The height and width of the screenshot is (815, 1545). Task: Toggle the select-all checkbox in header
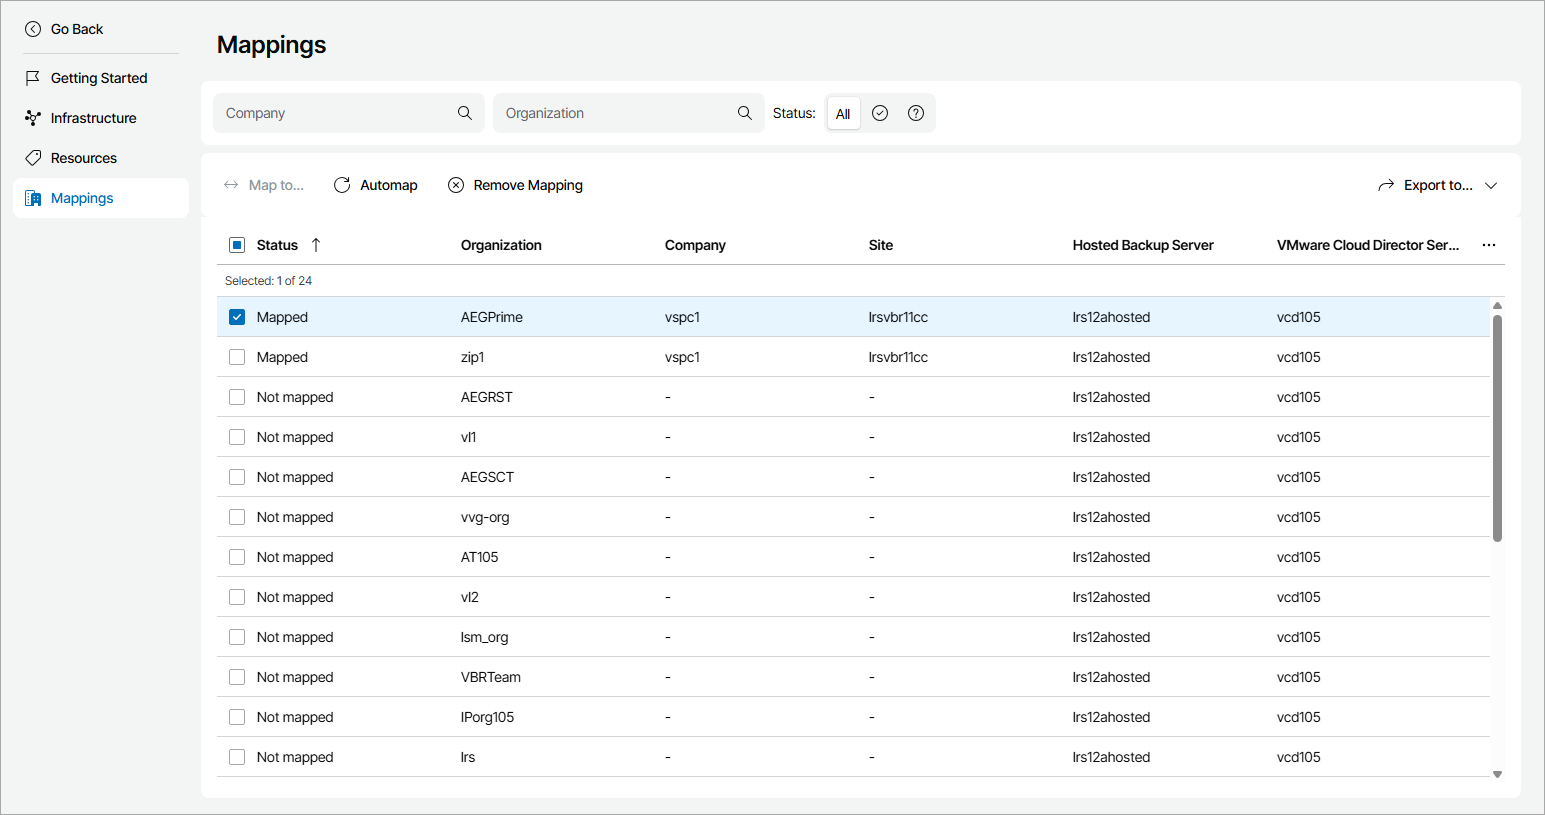pyautogui.click(x=237, y=245)
